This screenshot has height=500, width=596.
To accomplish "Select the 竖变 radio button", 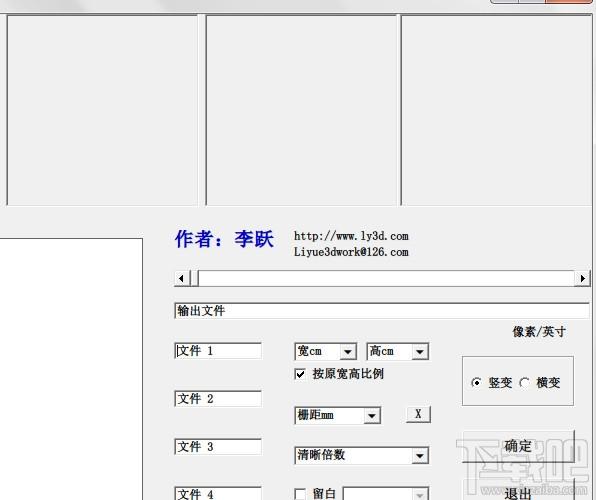I will coord(476,383).
